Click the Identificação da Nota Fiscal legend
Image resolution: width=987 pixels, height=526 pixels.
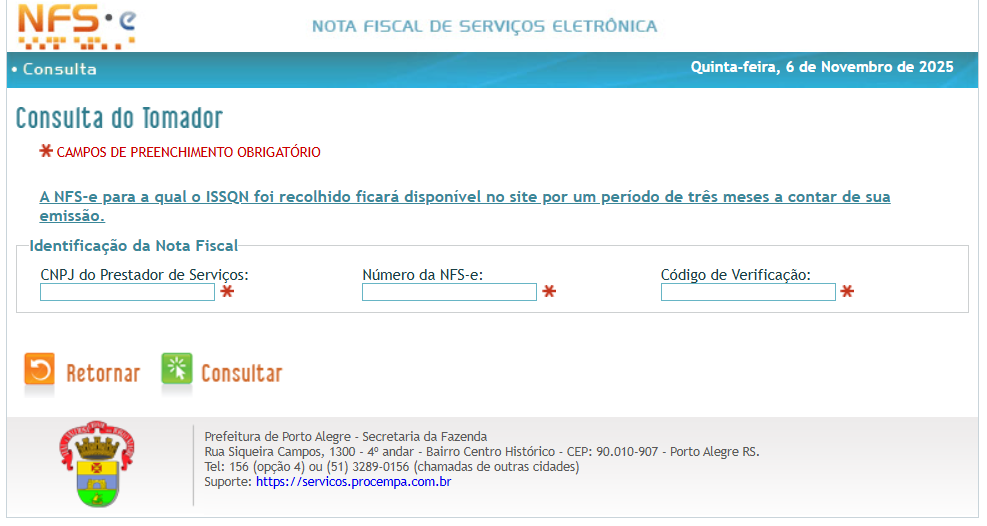point(133,246)
